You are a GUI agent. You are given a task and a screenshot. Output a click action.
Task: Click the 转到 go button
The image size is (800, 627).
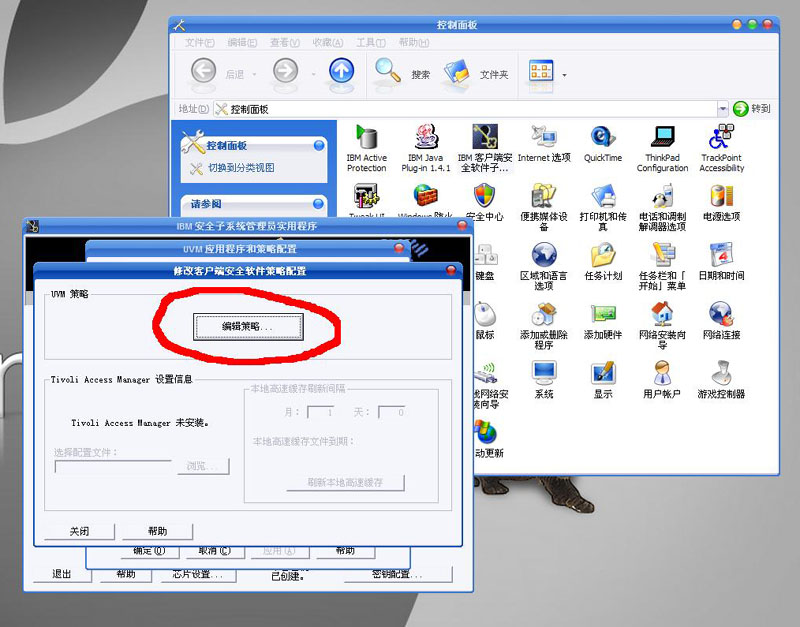pyautogui.click(x=752, y=109)
